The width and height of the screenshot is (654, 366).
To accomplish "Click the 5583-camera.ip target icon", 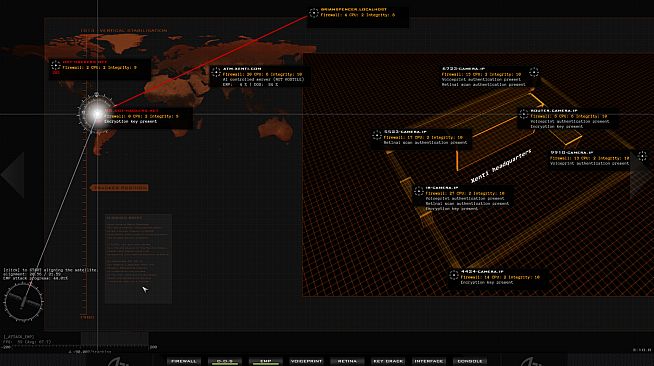I will 377,135.
